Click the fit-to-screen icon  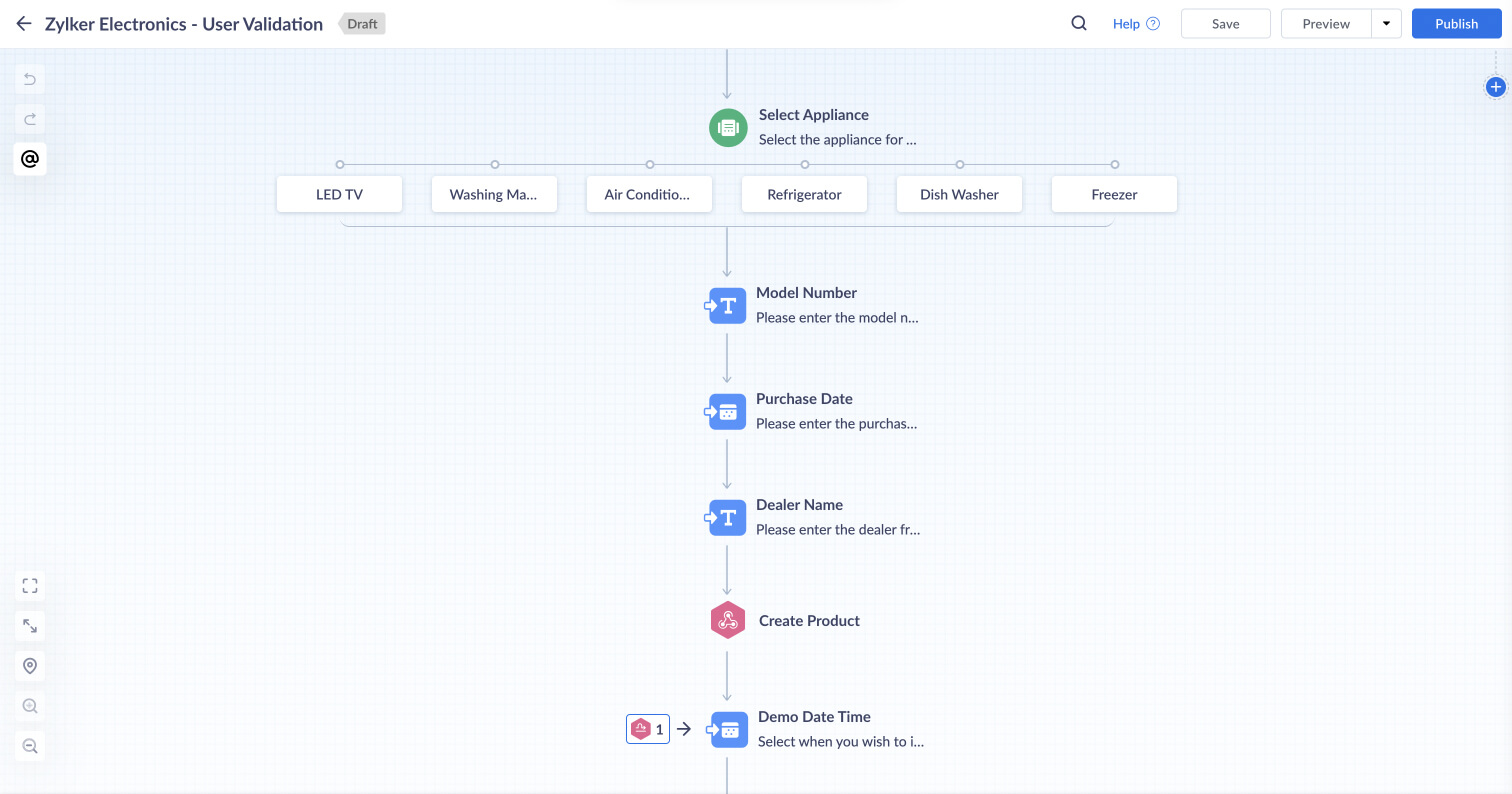(30, 586)
